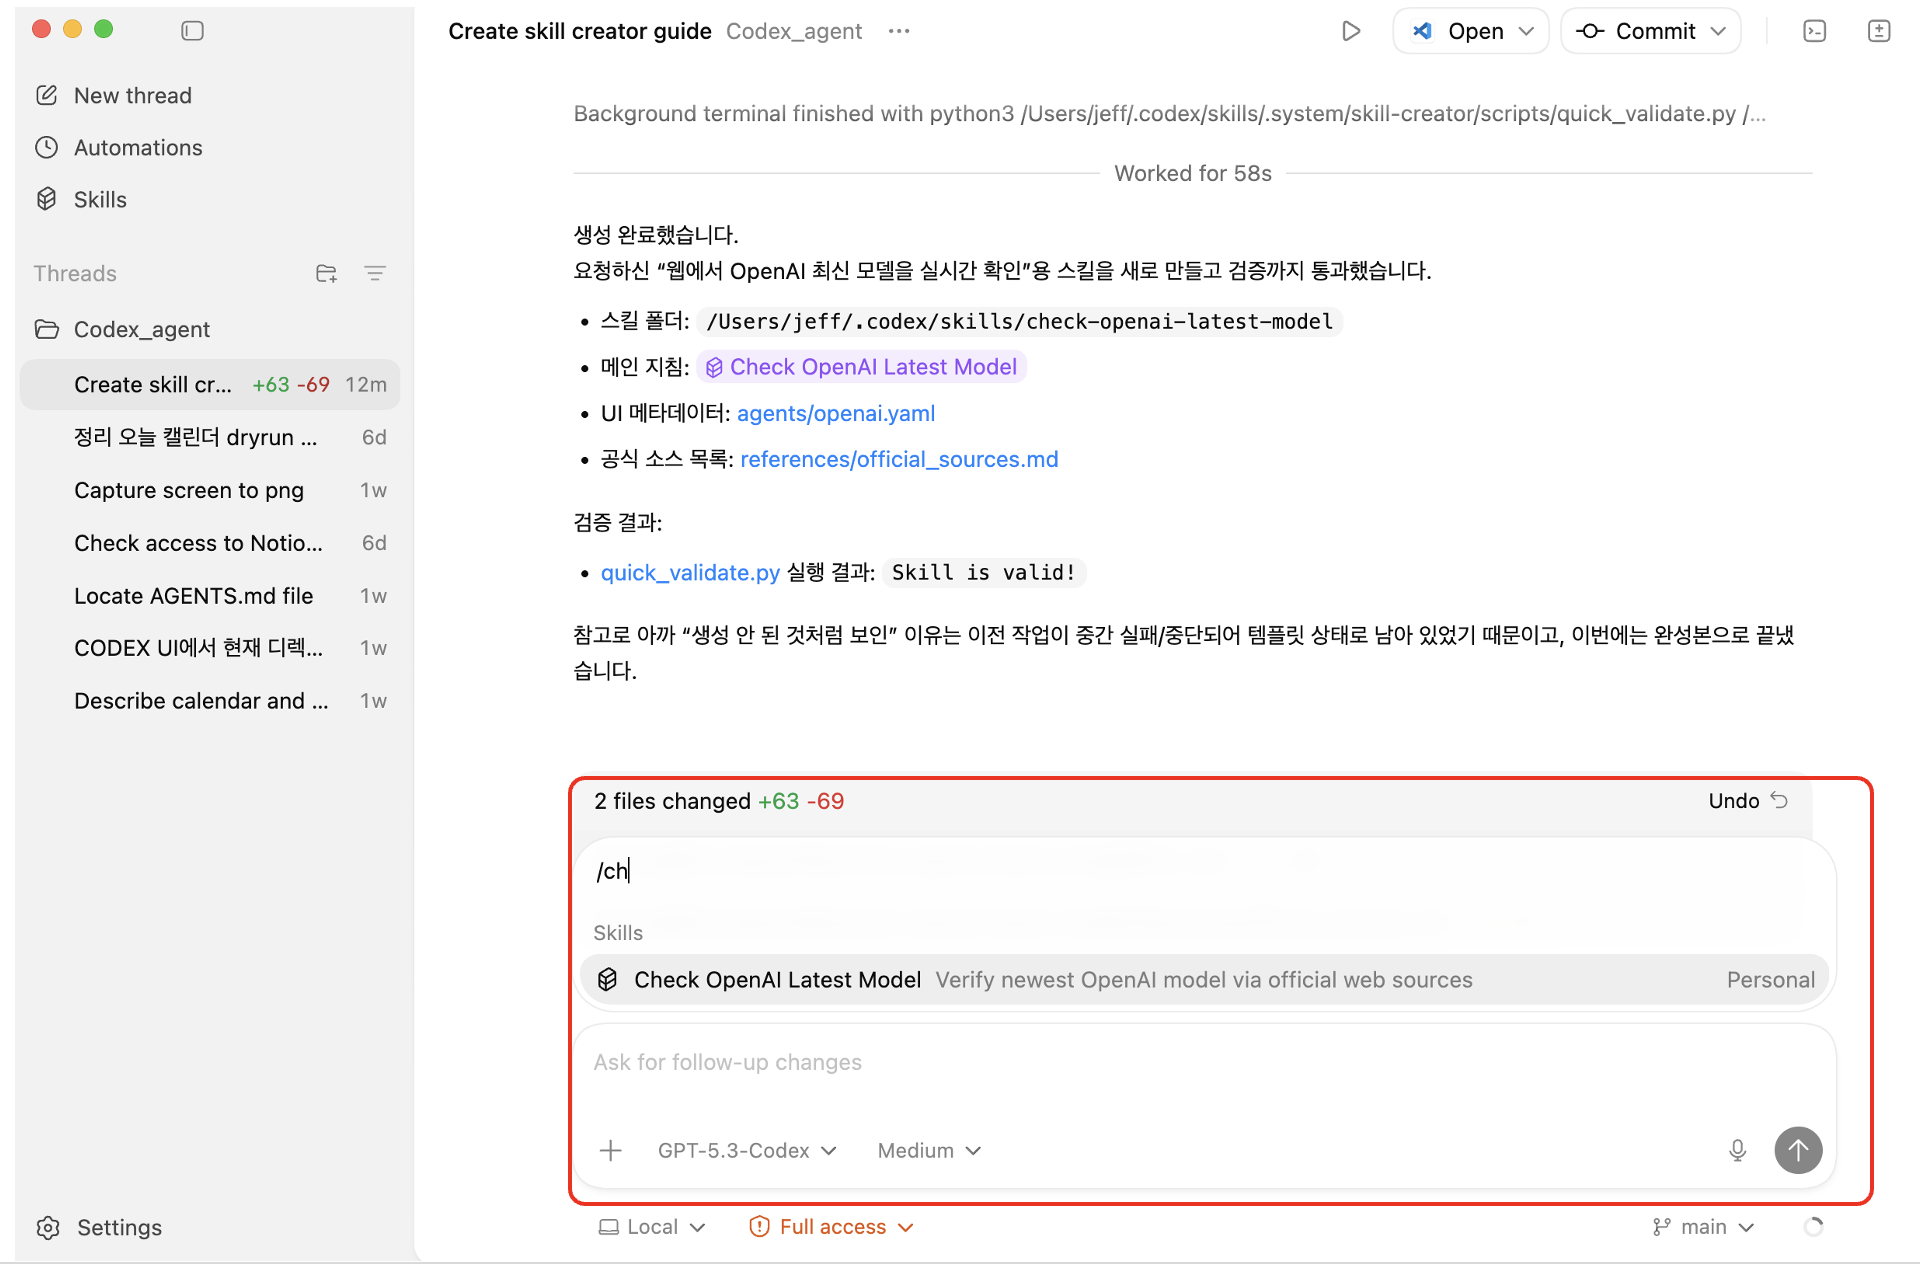Select 'Check OpenAI Latest Model' skill suggestion
The height and width of the screenshot is (1264, 1920).
[1204, 980]
